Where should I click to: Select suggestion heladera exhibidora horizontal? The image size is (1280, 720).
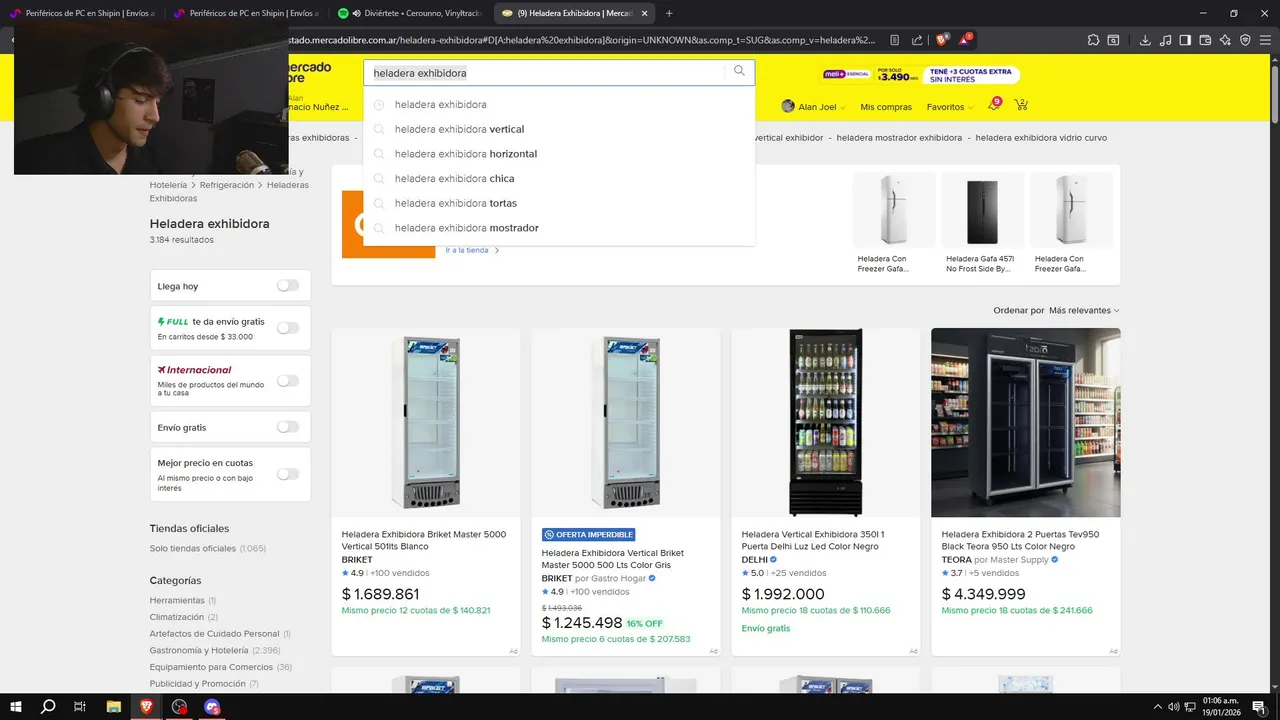[x=559, y=154]
